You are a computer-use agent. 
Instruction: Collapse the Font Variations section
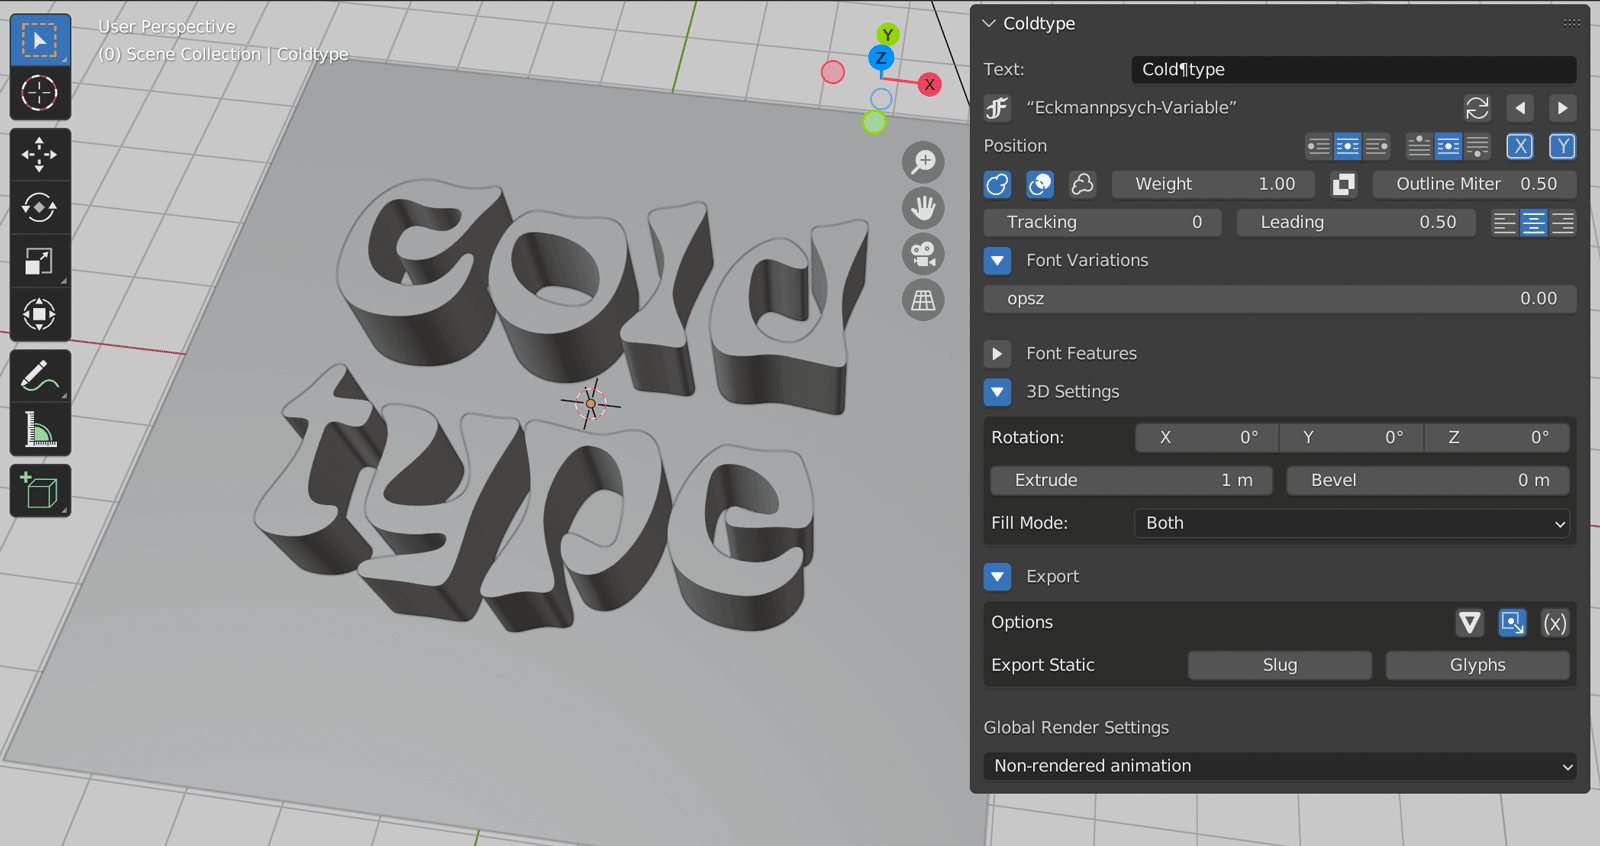tap(997, 261)
